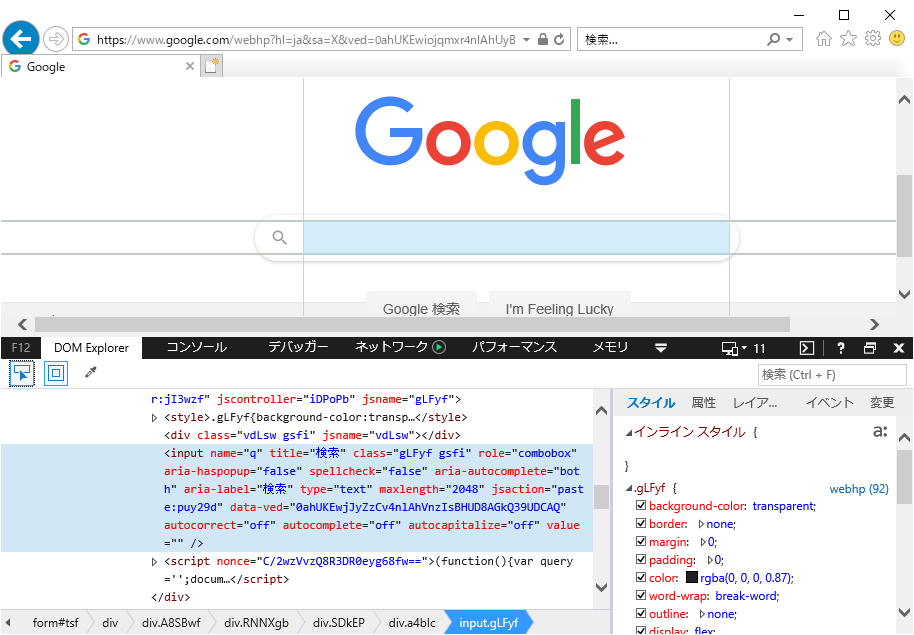The image size is (914, 635).
Task: Click the F12 button
Action: [x=21, y=348]
